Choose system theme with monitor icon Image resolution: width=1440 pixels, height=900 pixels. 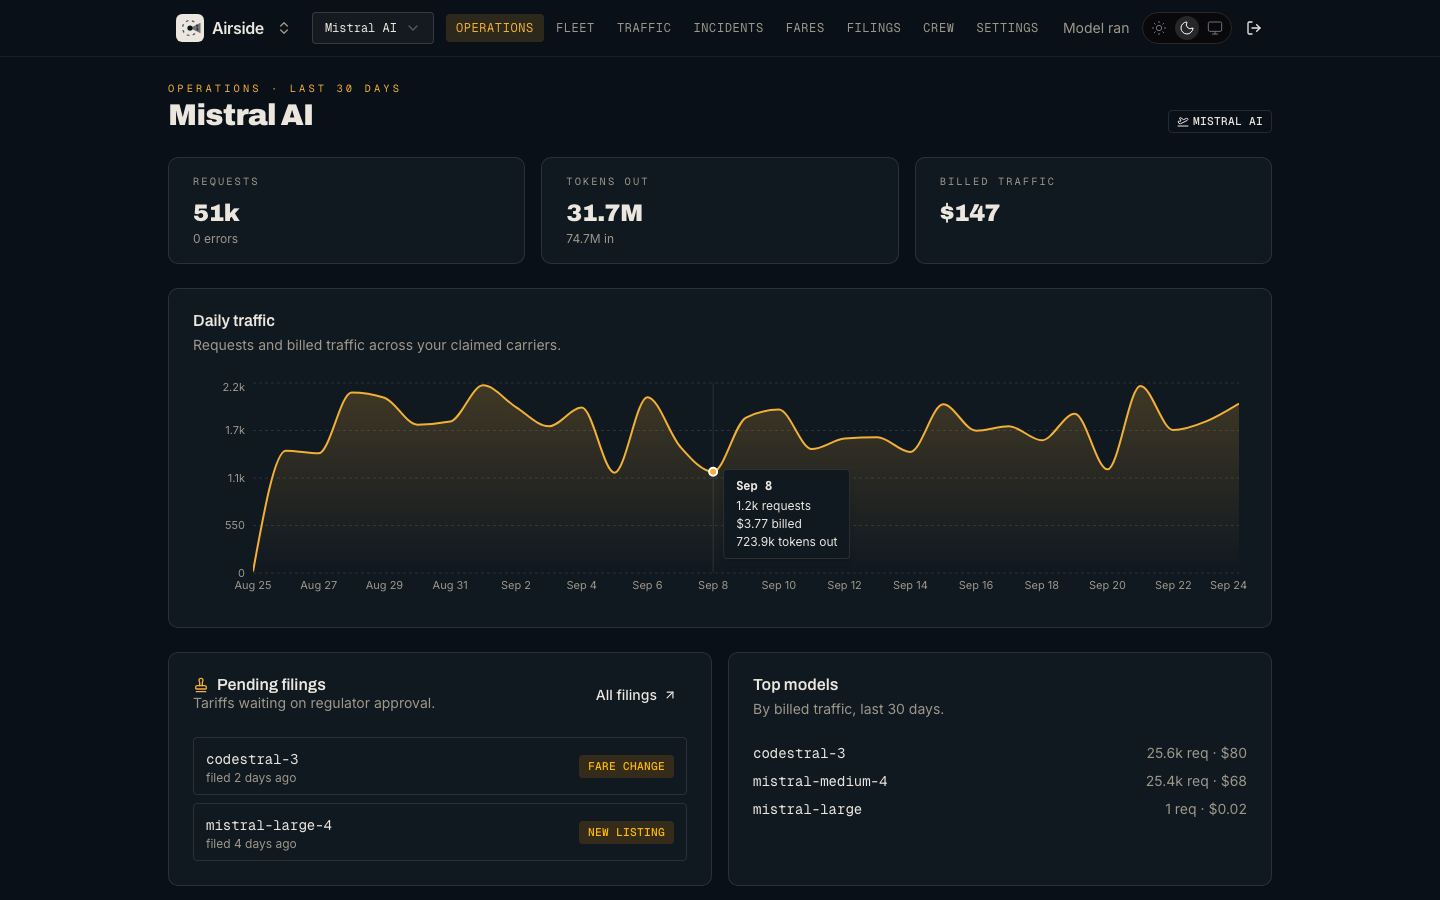[1215, 28]
